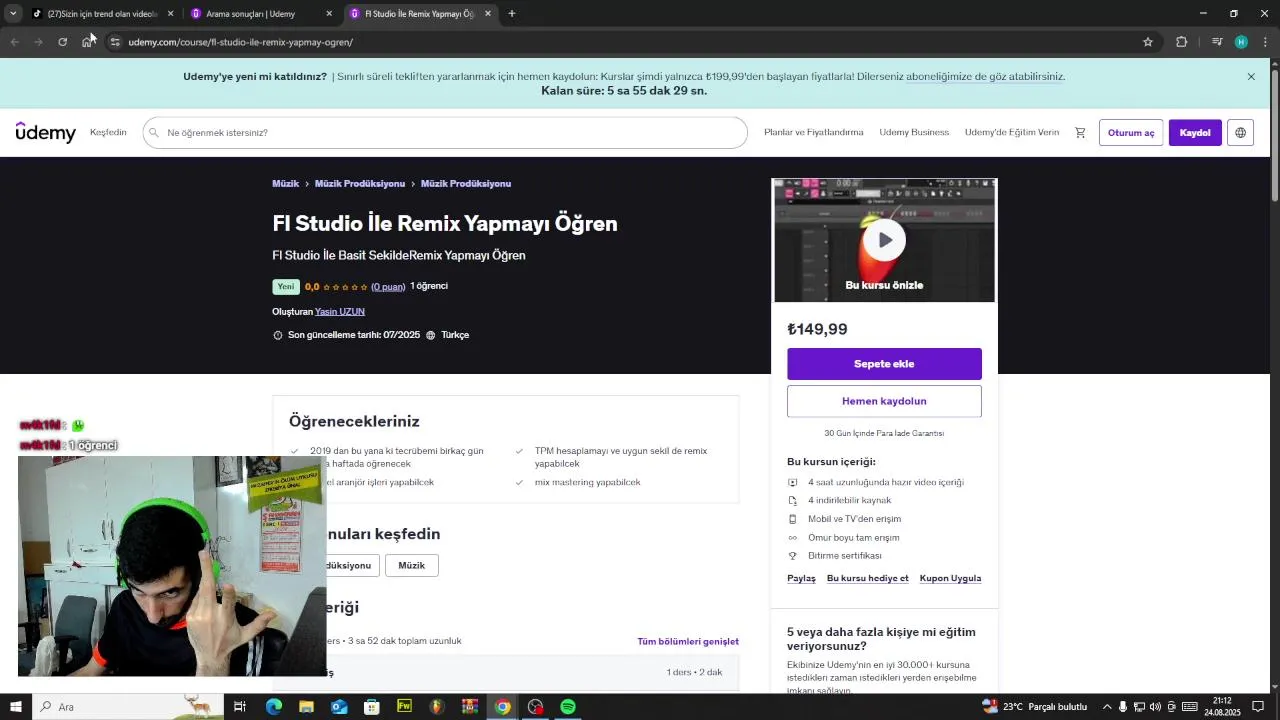Viewport: 1280px width, 720px height.
Task: Open instructor Yasin UZUN profile
Action: tap(340, 312)
